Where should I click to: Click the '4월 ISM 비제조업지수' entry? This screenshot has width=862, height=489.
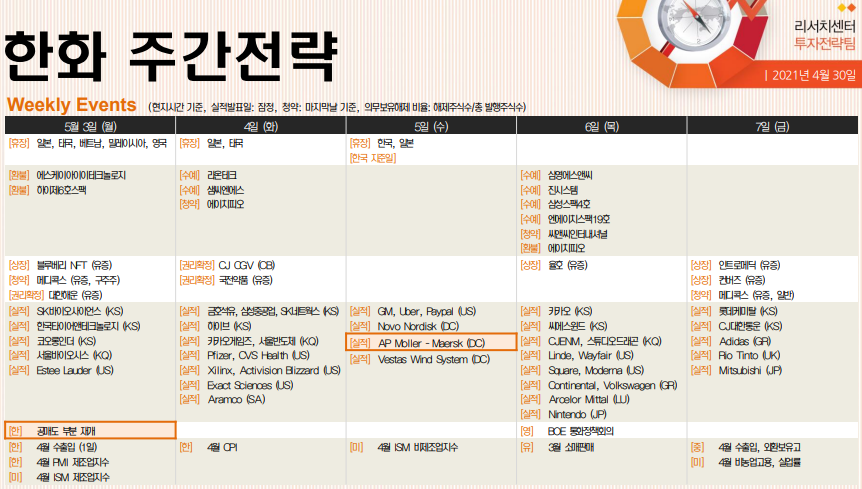click(417, 447)
